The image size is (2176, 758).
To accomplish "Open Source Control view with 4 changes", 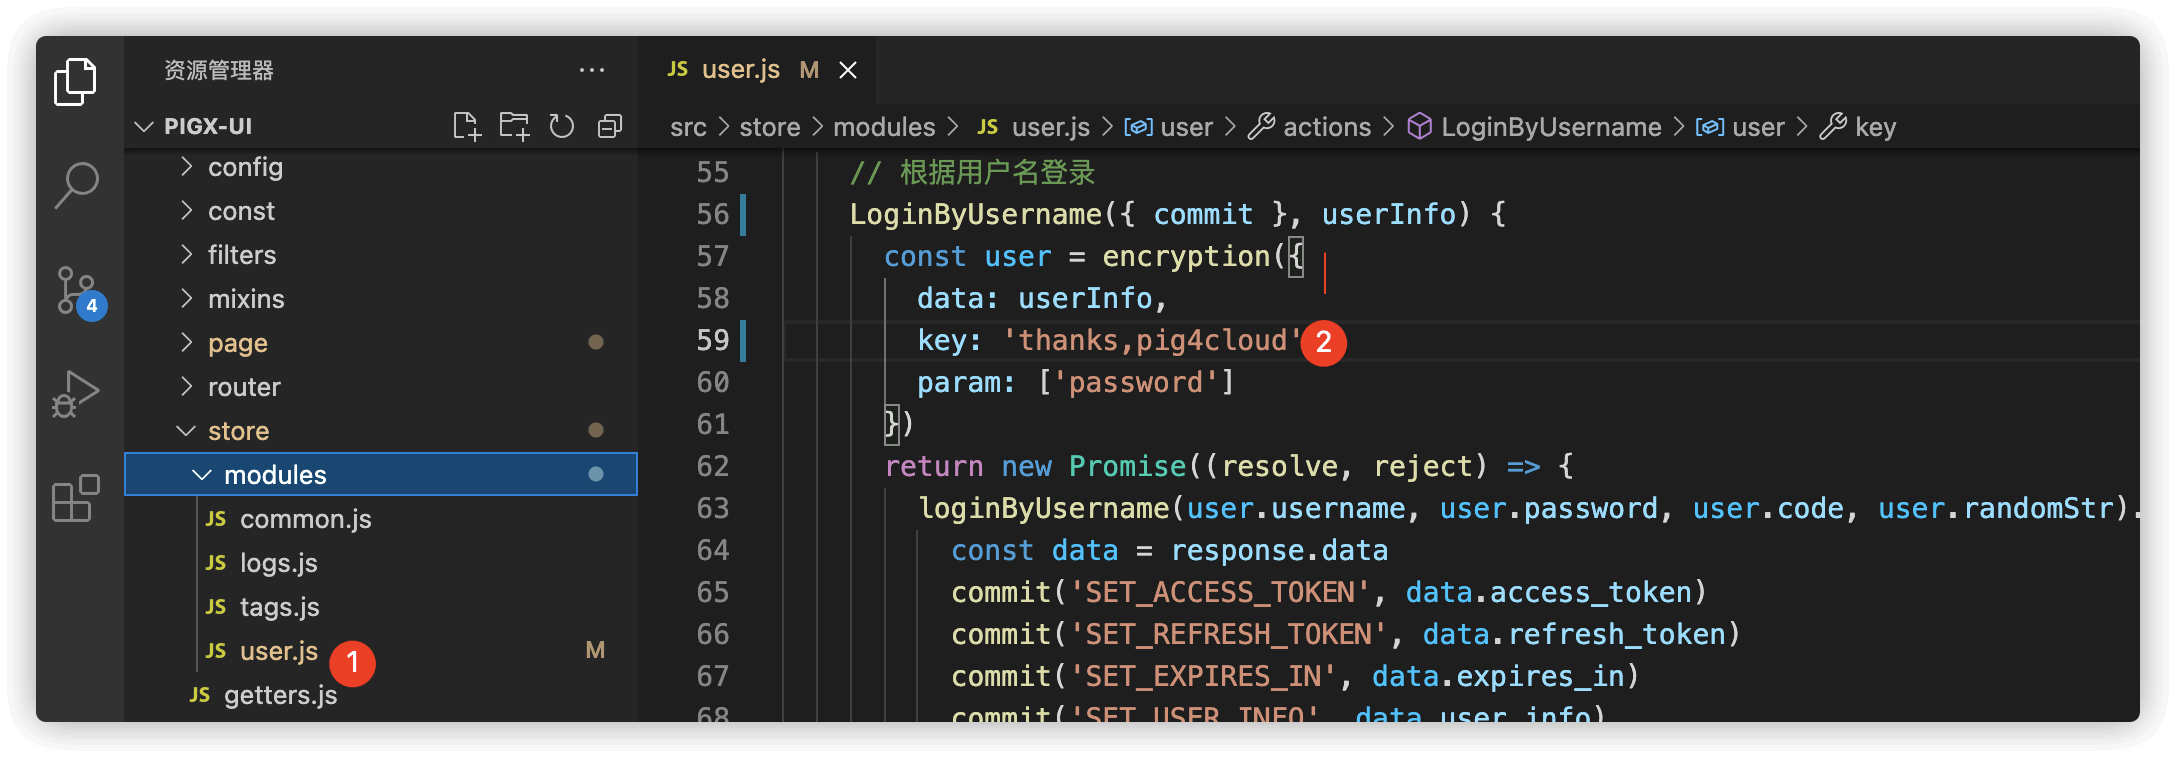I will pos(76,291).
